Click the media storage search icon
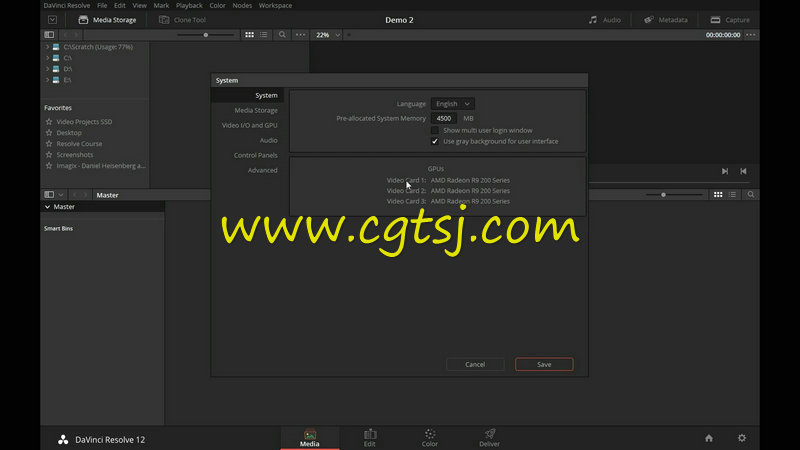Screen dimensions: 800x450 pyautogui.click(x=282, y=35)
